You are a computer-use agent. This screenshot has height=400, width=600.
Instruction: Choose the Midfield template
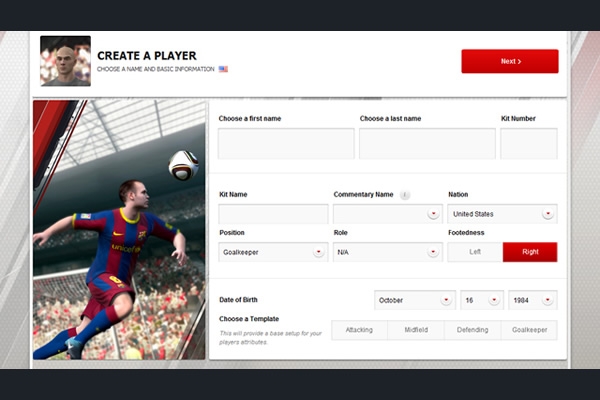[416, 330]
